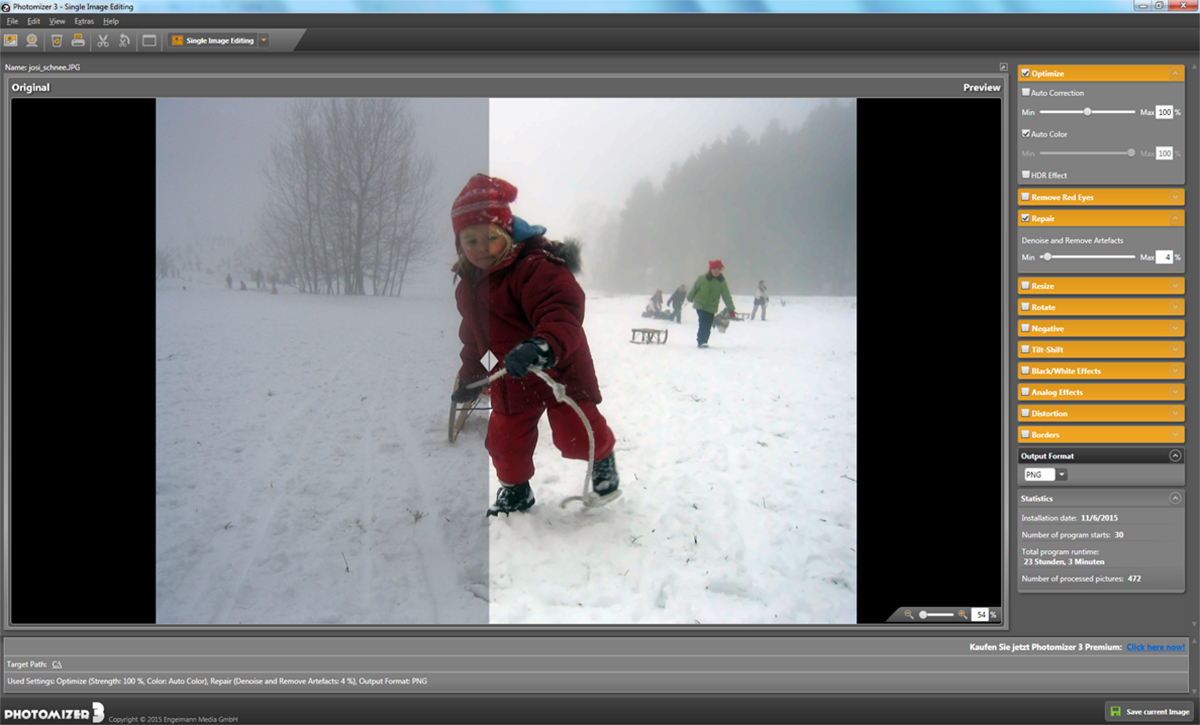Click the open image toolbar icon
1200x725 pixels.
pos(11,41)
